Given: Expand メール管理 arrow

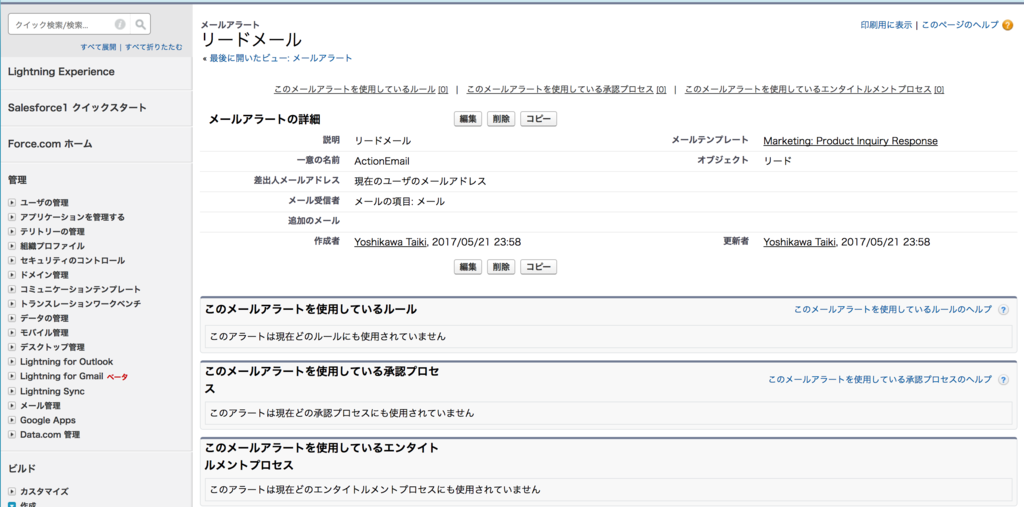Looking at the screenshot, I should point(12,406).
